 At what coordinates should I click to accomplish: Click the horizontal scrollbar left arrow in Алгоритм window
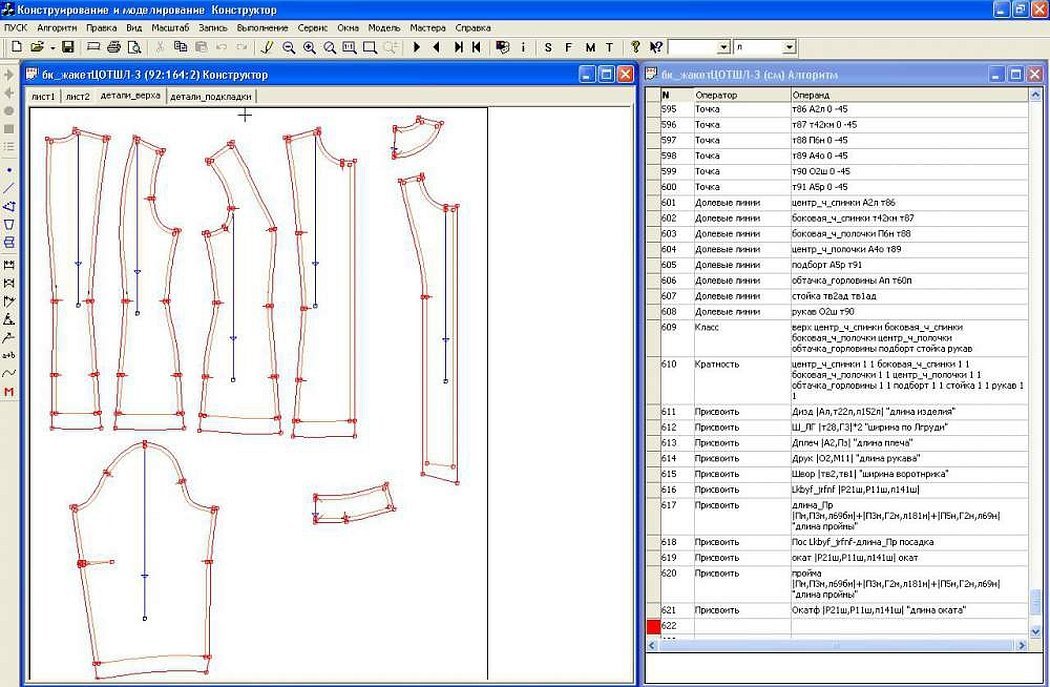click(653, 645)
